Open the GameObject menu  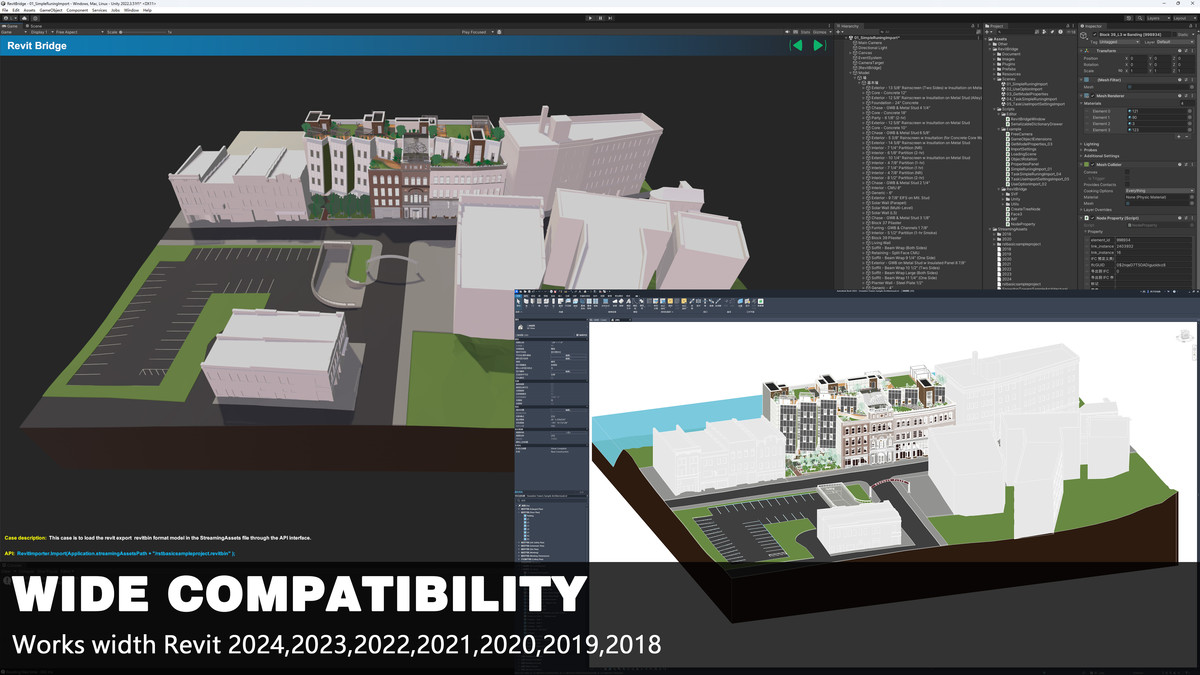[50, 10]
